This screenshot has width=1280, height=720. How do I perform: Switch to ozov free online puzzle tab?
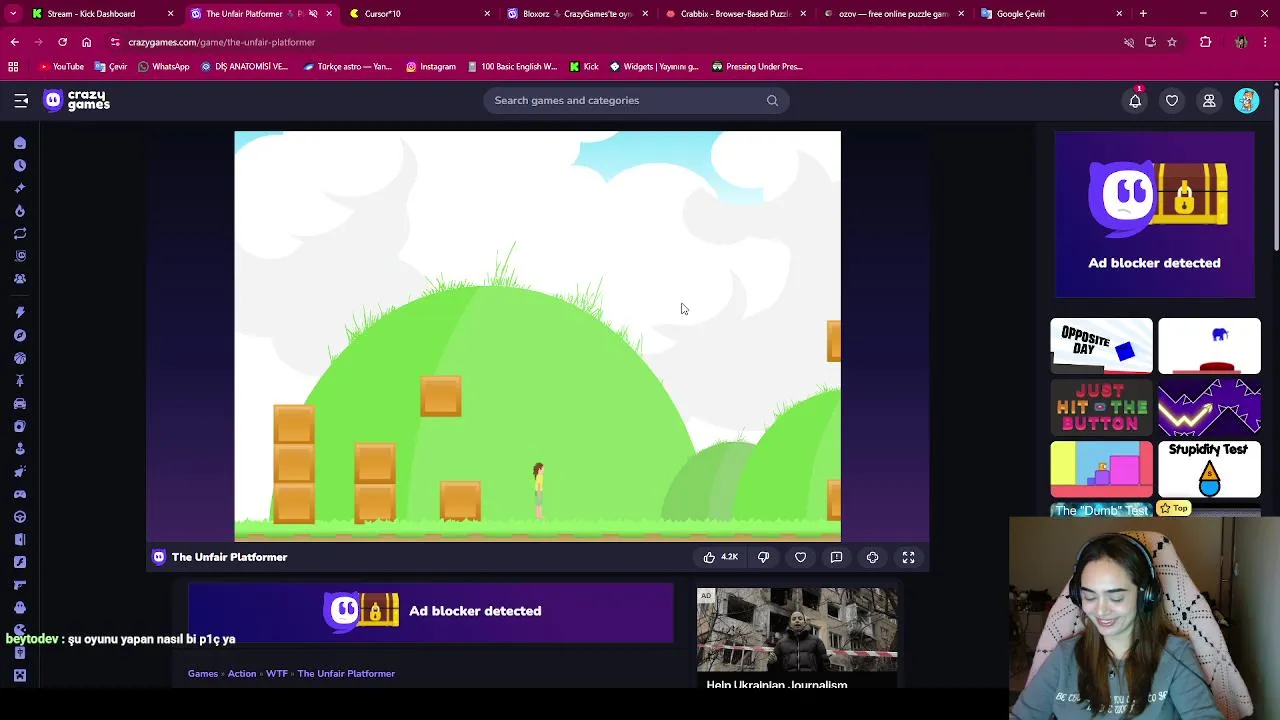point(894,14)
